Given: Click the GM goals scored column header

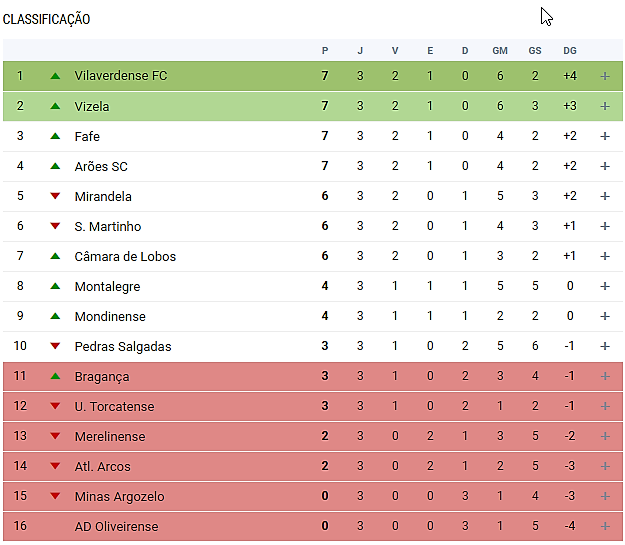Looking at the screenshot, I should [x=500, y=50].
